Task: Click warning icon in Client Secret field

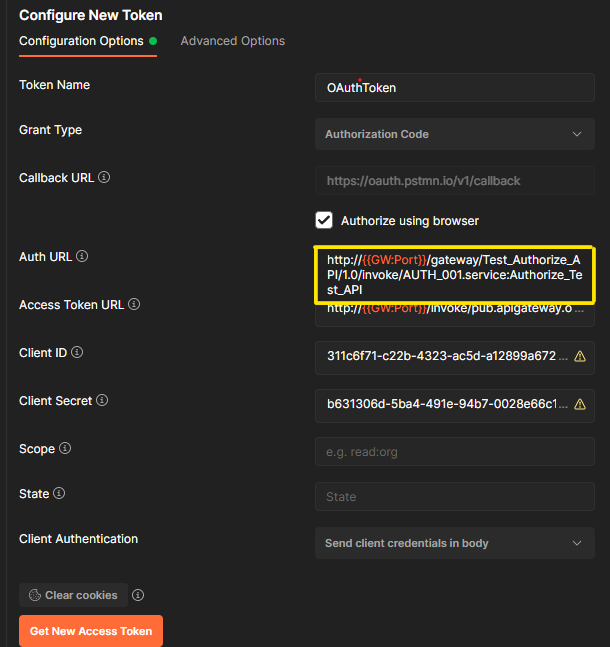Action: (x=579, y=404)
